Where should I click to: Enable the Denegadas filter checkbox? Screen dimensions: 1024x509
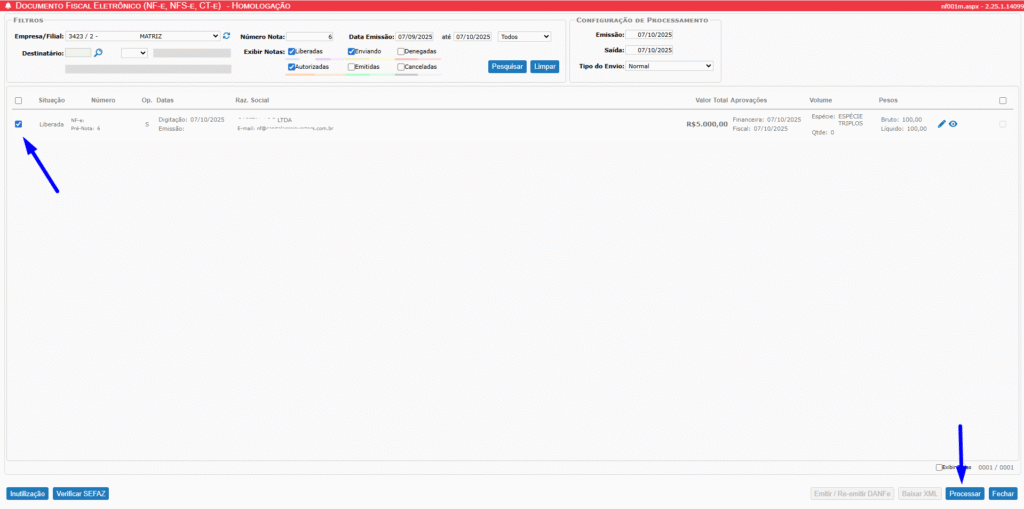point(401,51)
